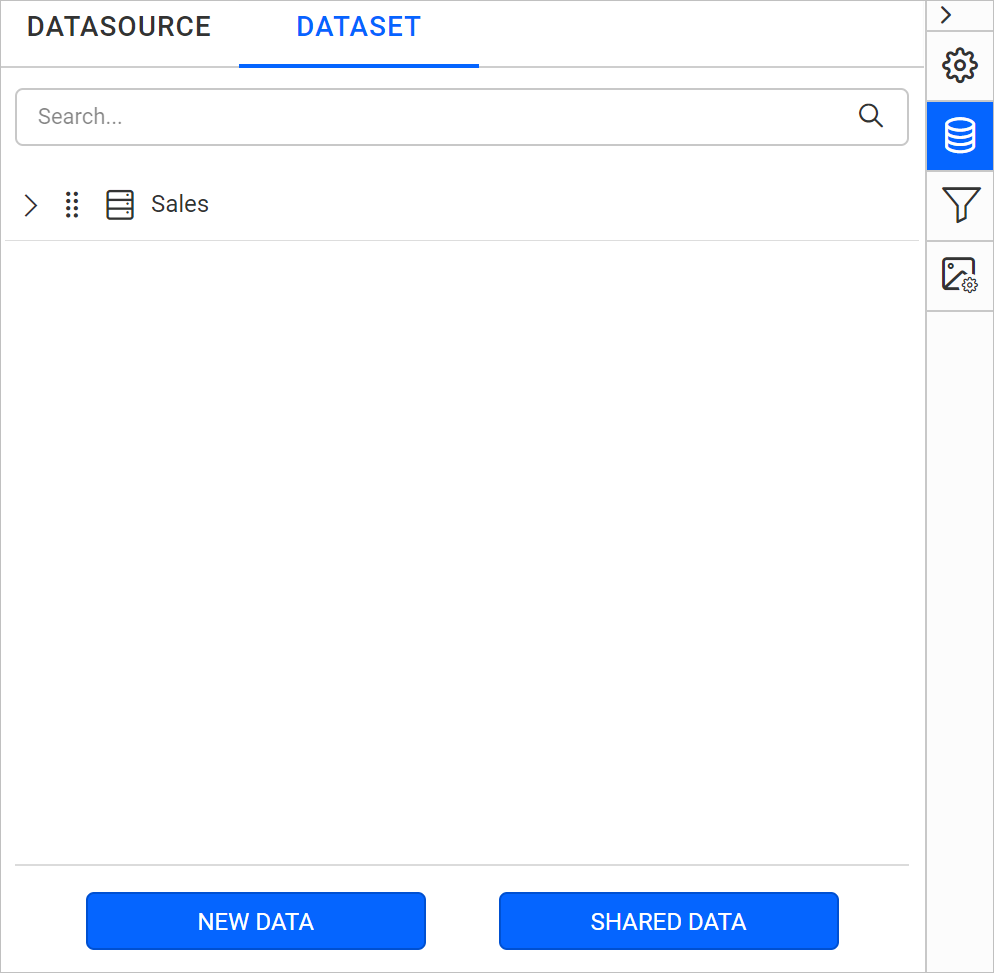The image size is (994, 973).
Task: Click the SHARED DATA button
Action: coord(668,921)
